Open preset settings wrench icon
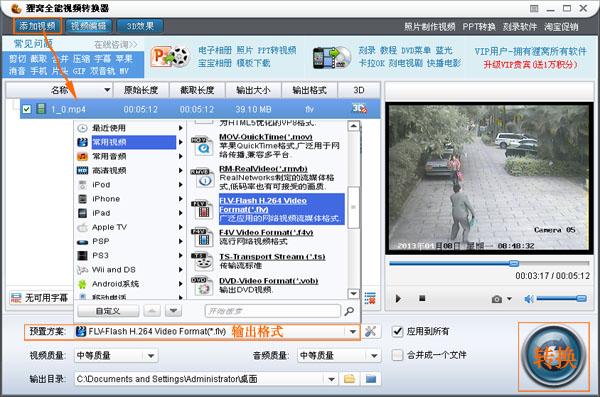 370,331
